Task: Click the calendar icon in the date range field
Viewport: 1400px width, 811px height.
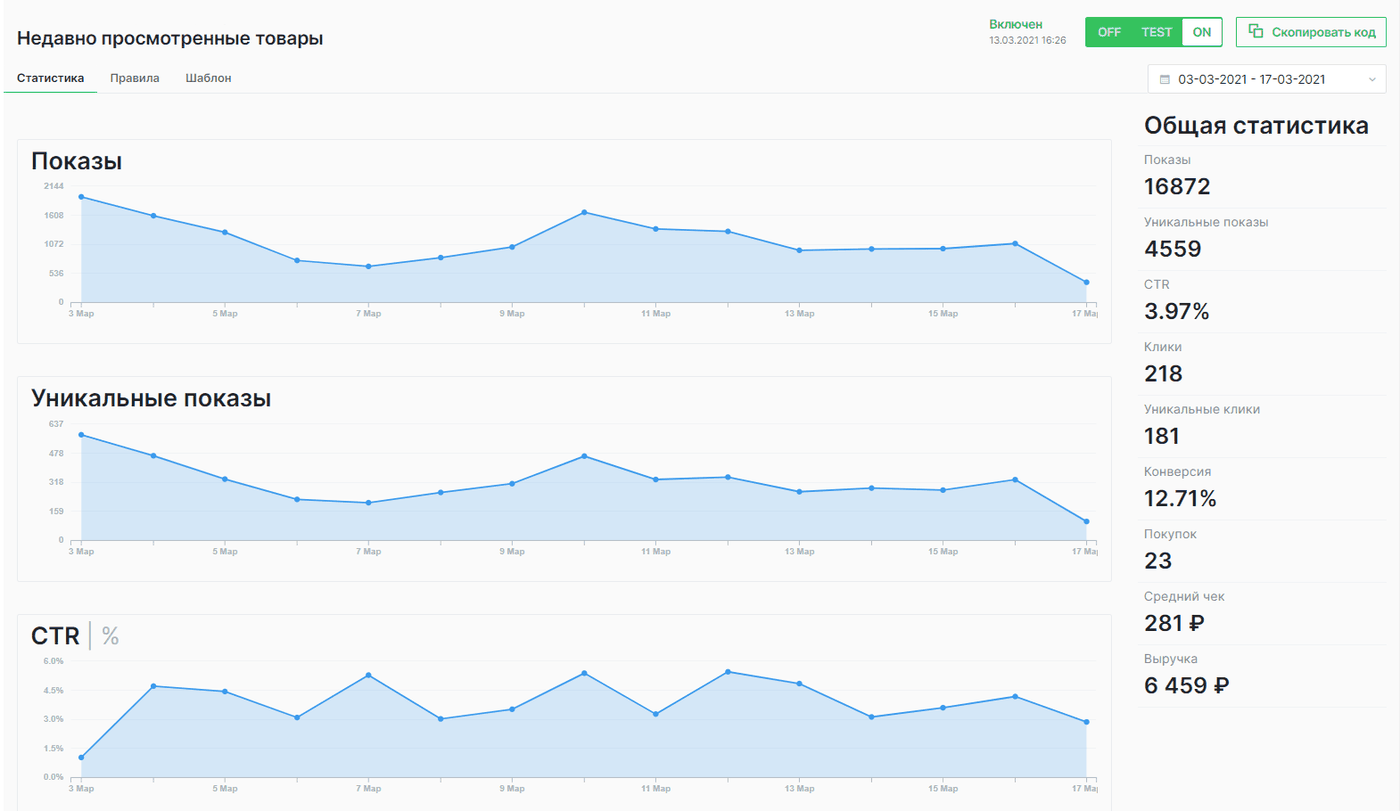Action: coord(1164,79)
